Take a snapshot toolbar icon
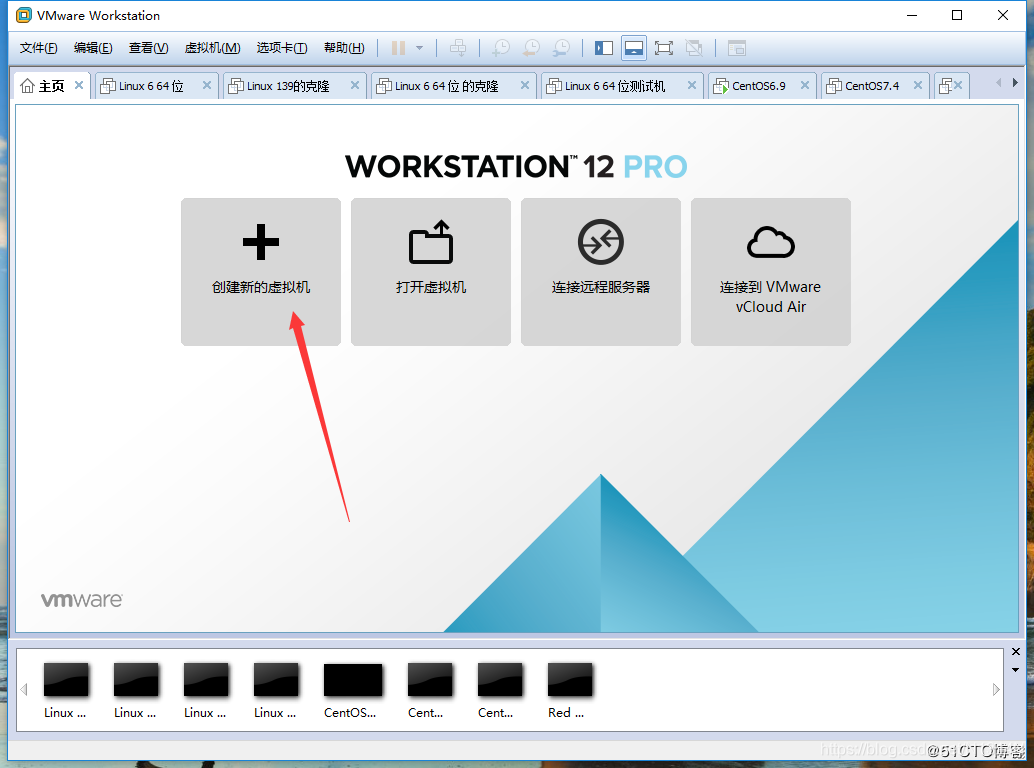Screen dimensions: 1034x768 (501, 47)
